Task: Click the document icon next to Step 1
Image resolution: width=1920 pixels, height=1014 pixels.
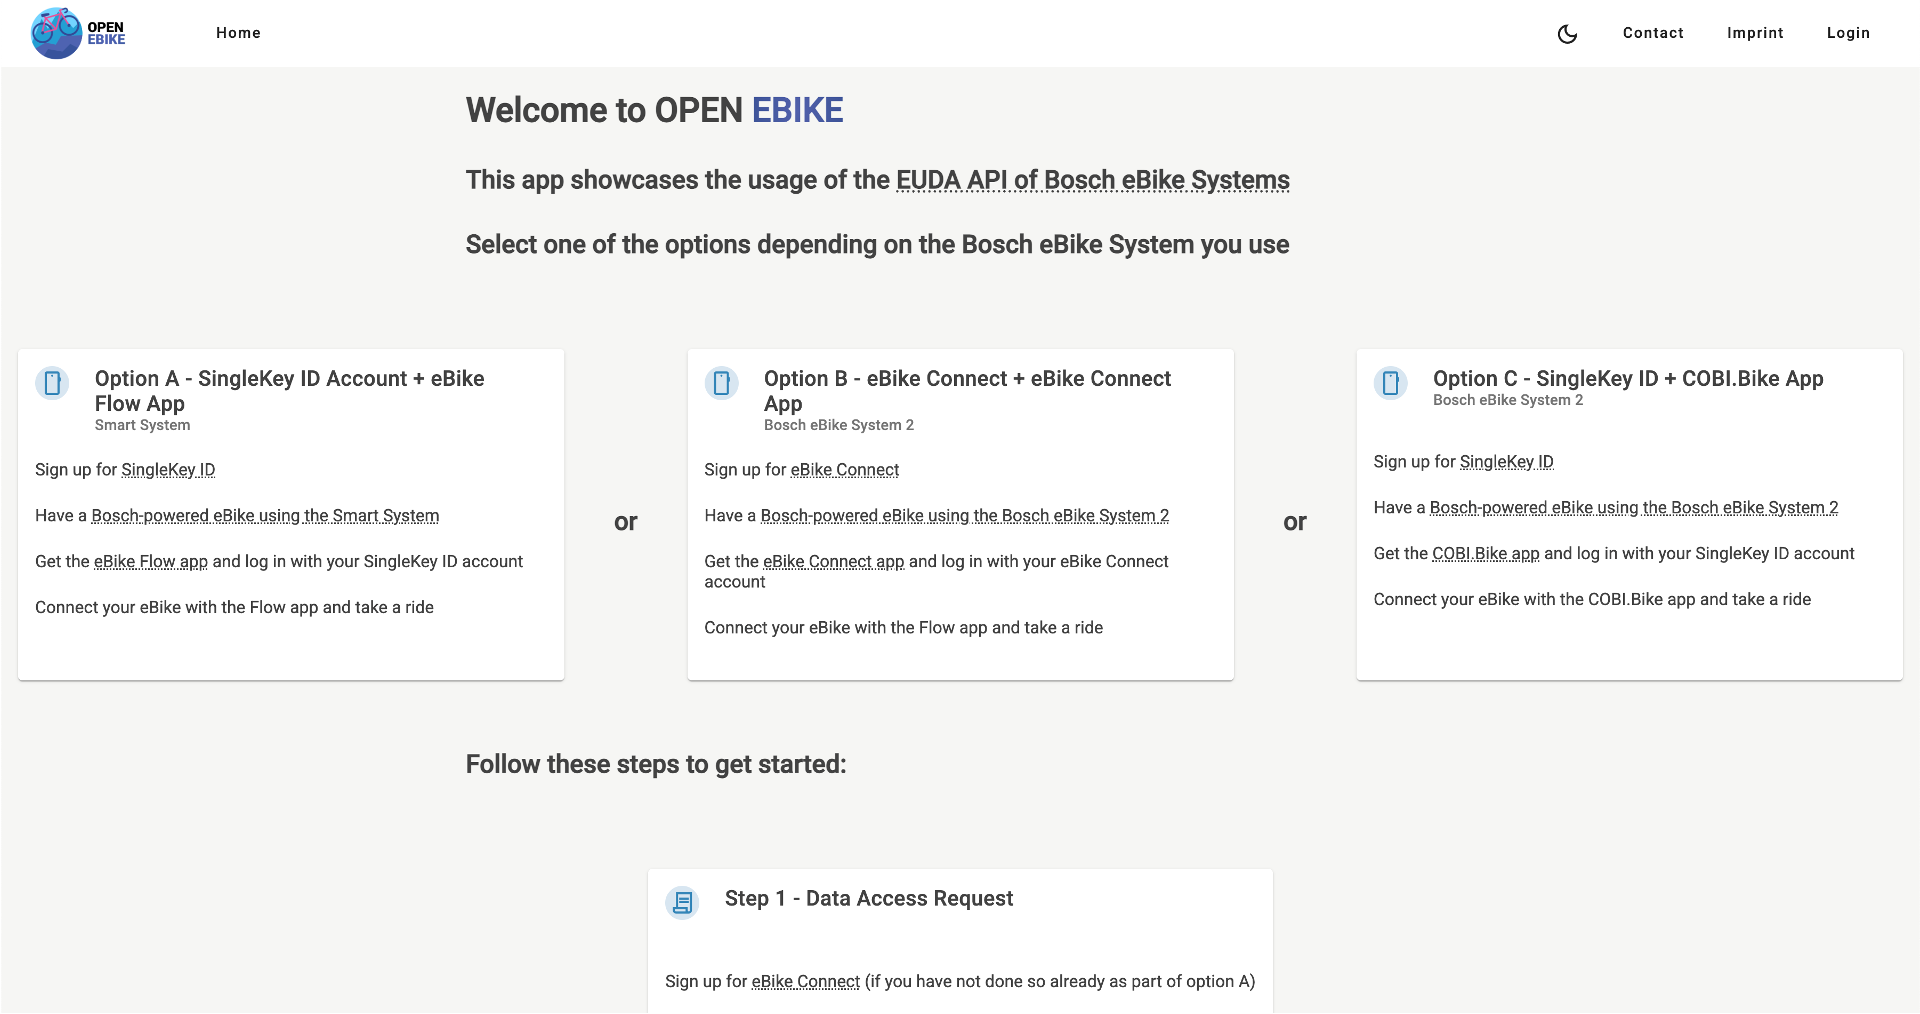Action: click(x=682, y=901)
